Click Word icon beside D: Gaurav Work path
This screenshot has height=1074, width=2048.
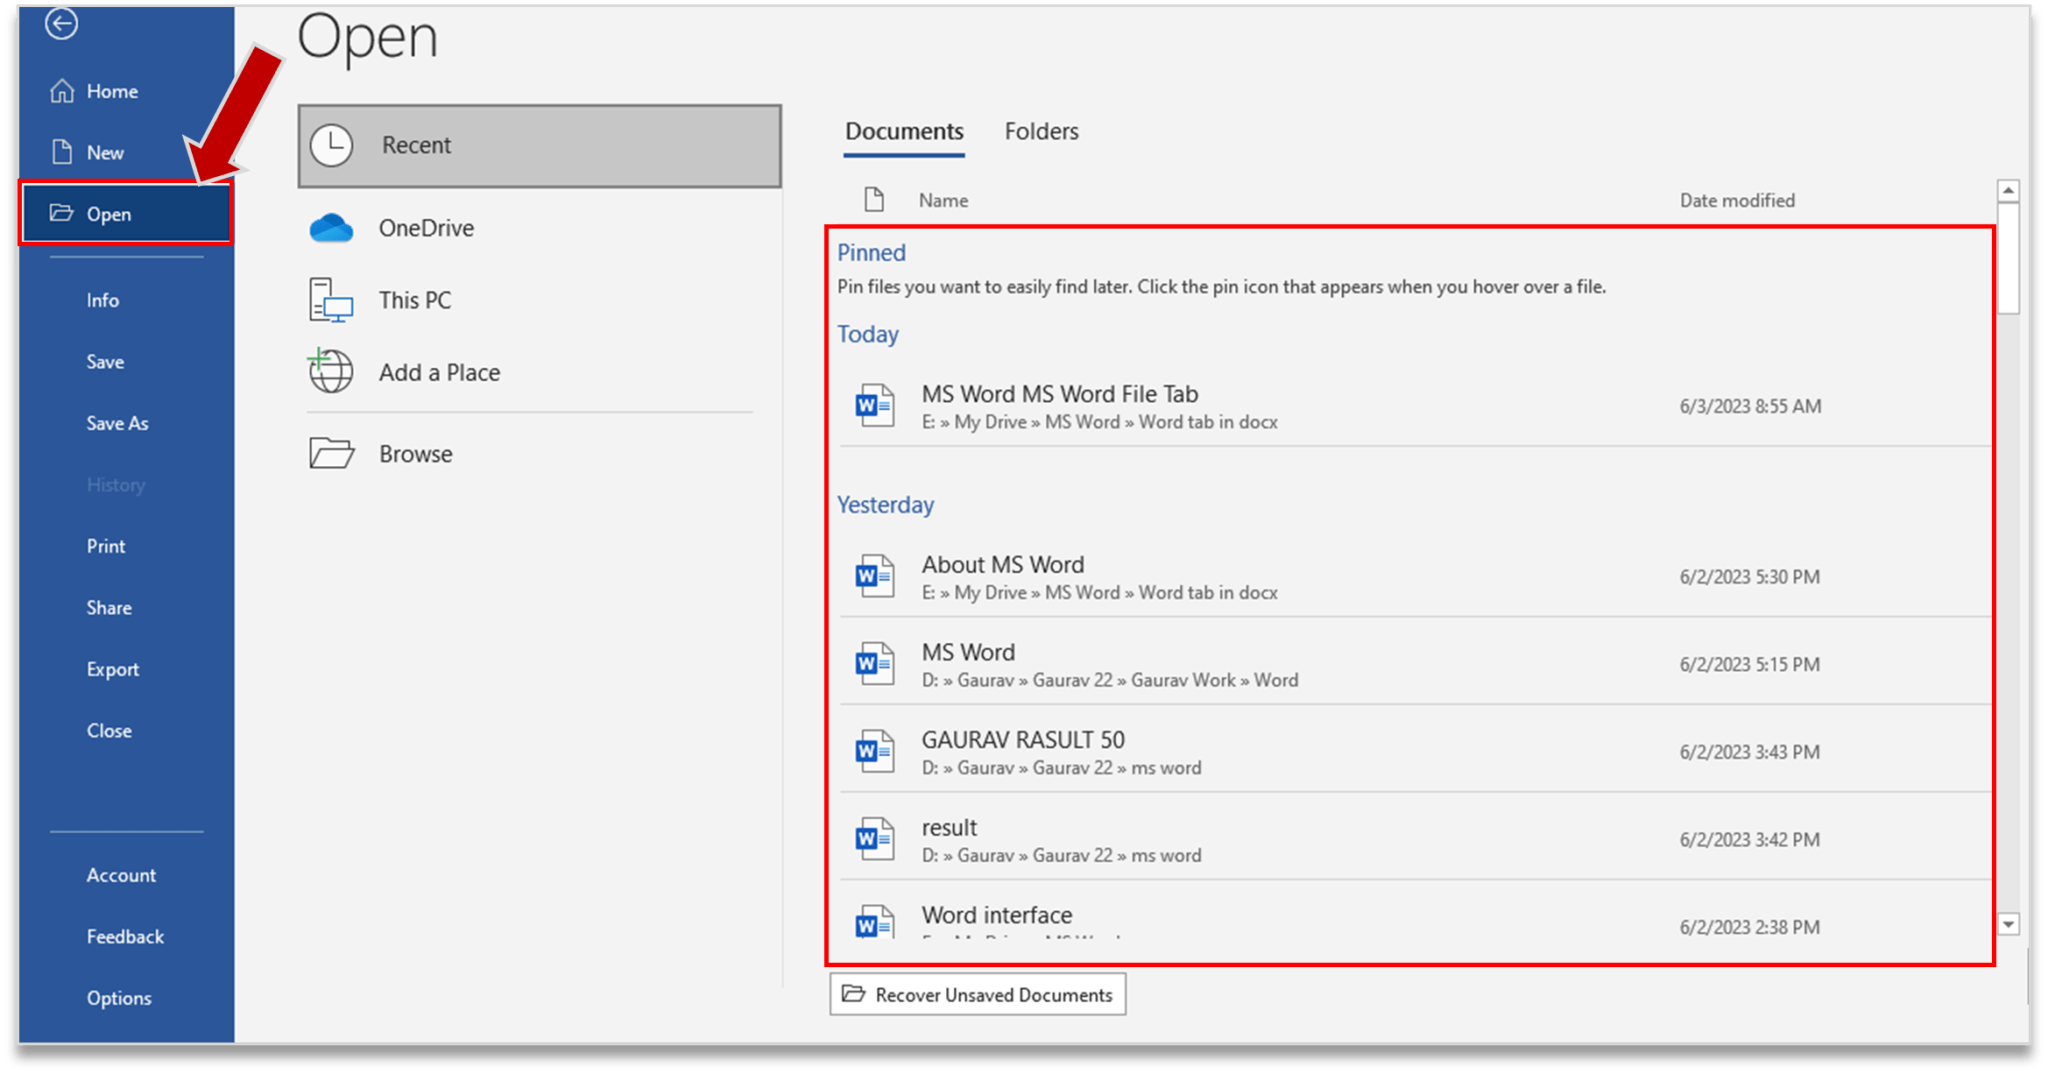(875, 663)
